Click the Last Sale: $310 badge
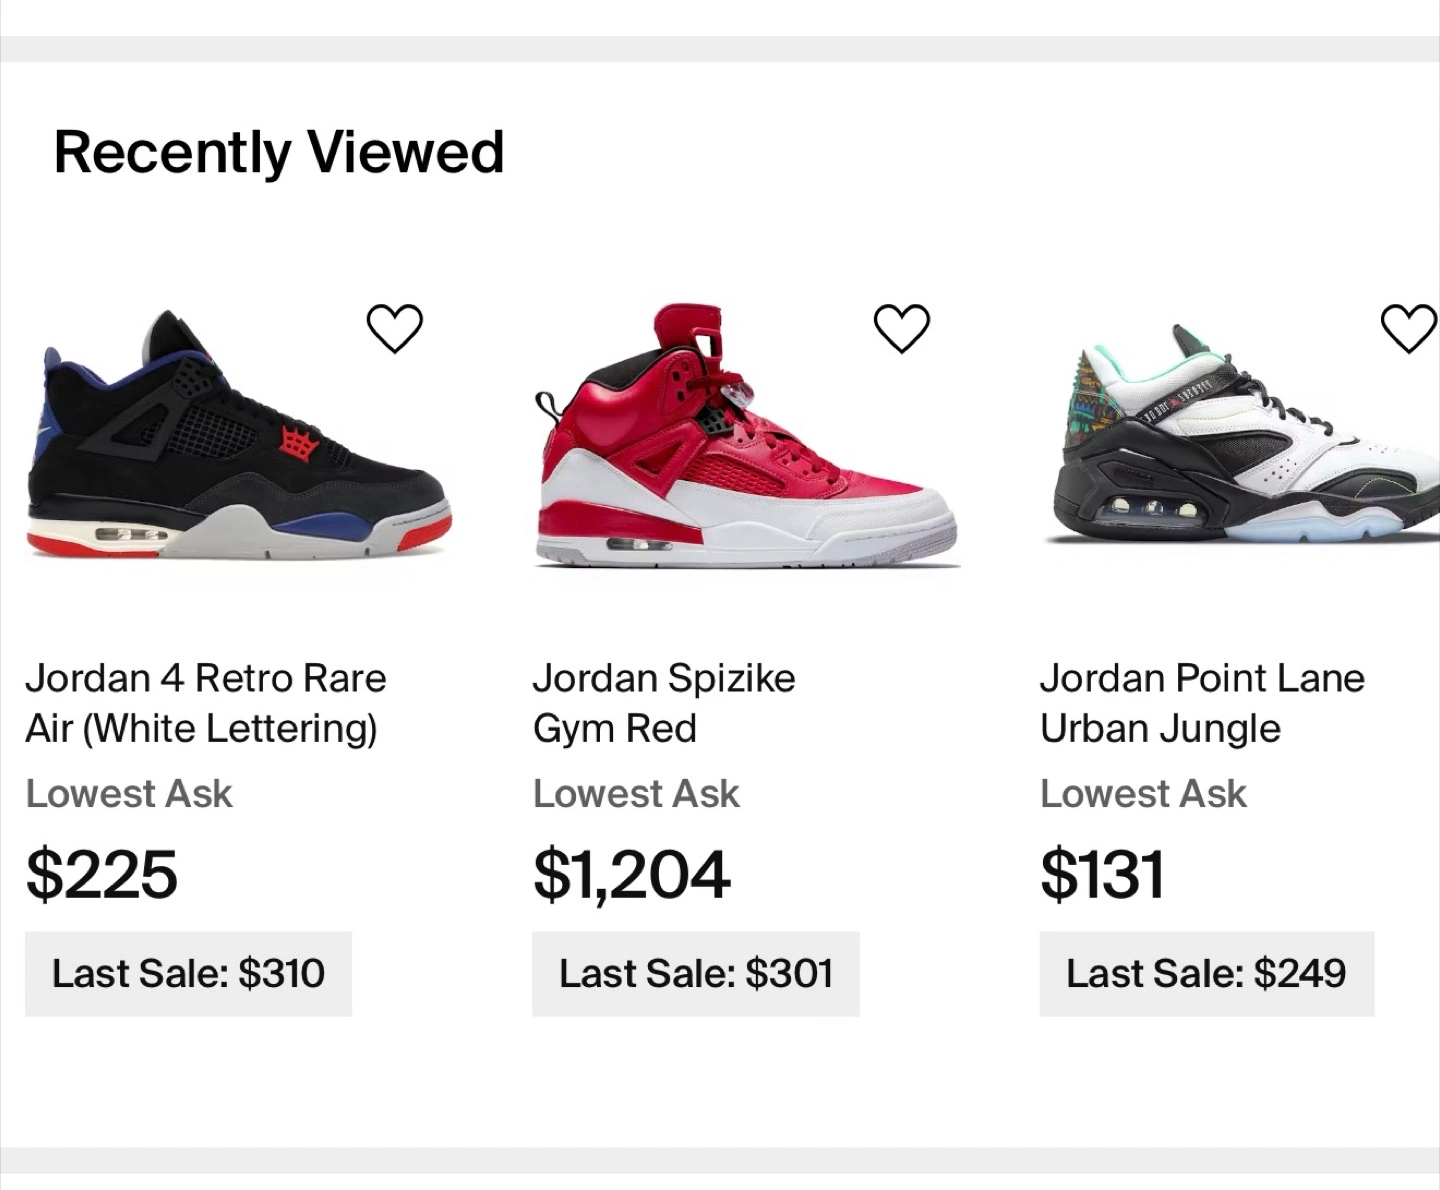The height and width of the screenshot is (1190, 1440). (x=188, y=973)
